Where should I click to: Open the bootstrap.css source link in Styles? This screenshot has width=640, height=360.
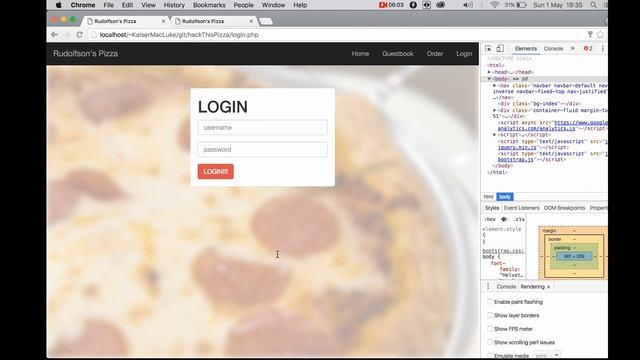tap(503, 251)
